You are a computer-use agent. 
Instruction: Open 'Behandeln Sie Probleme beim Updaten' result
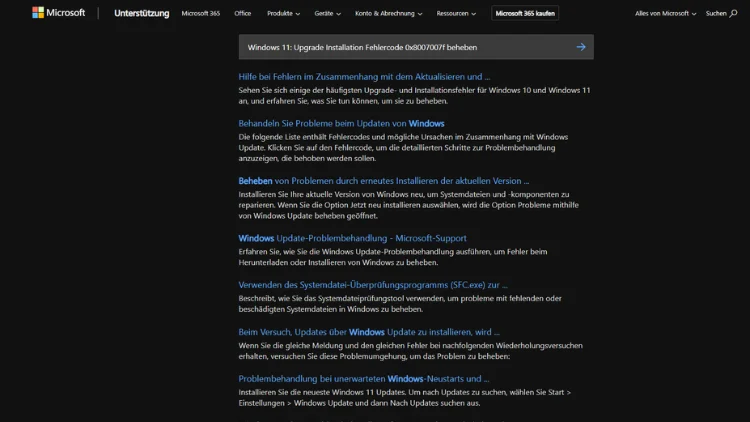click(x=341, y=123)
